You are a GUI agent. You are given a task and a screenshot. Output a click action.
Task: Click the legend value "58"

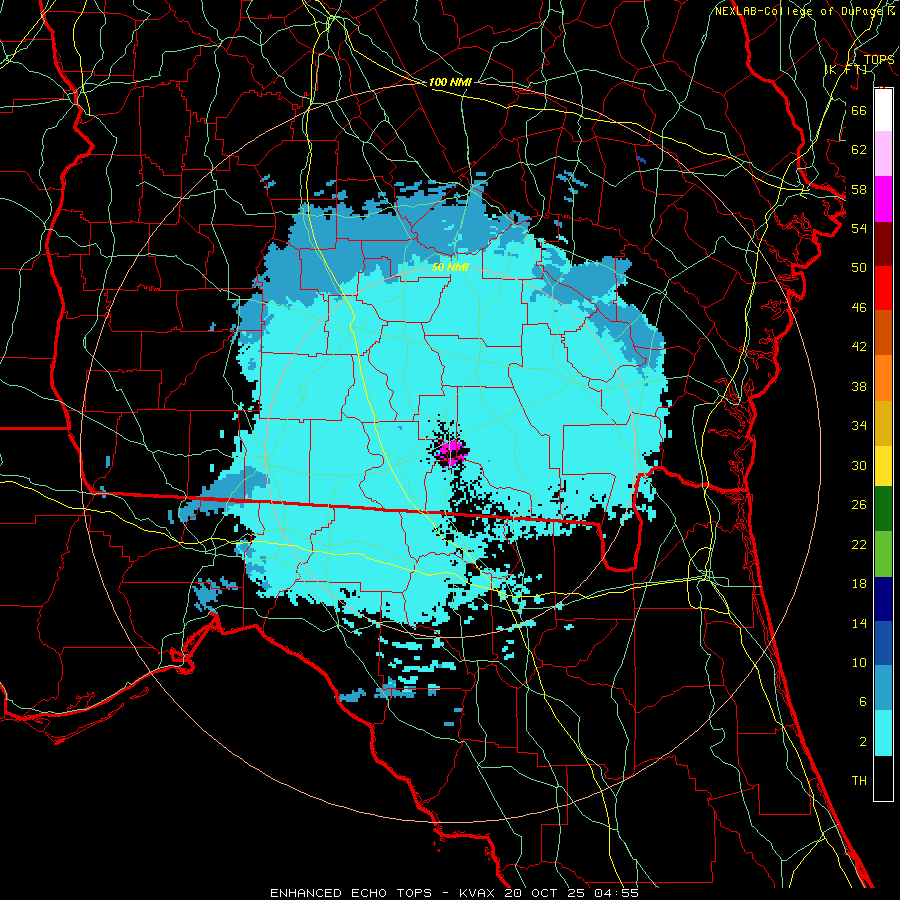pos(859,189)
